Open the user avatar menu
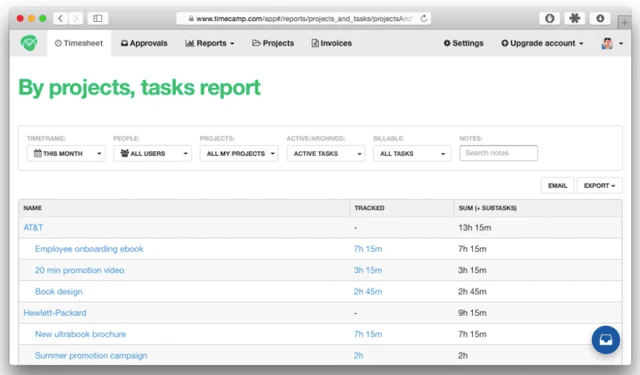This screenshot has height=375, width=640. [x=612, y=43]
